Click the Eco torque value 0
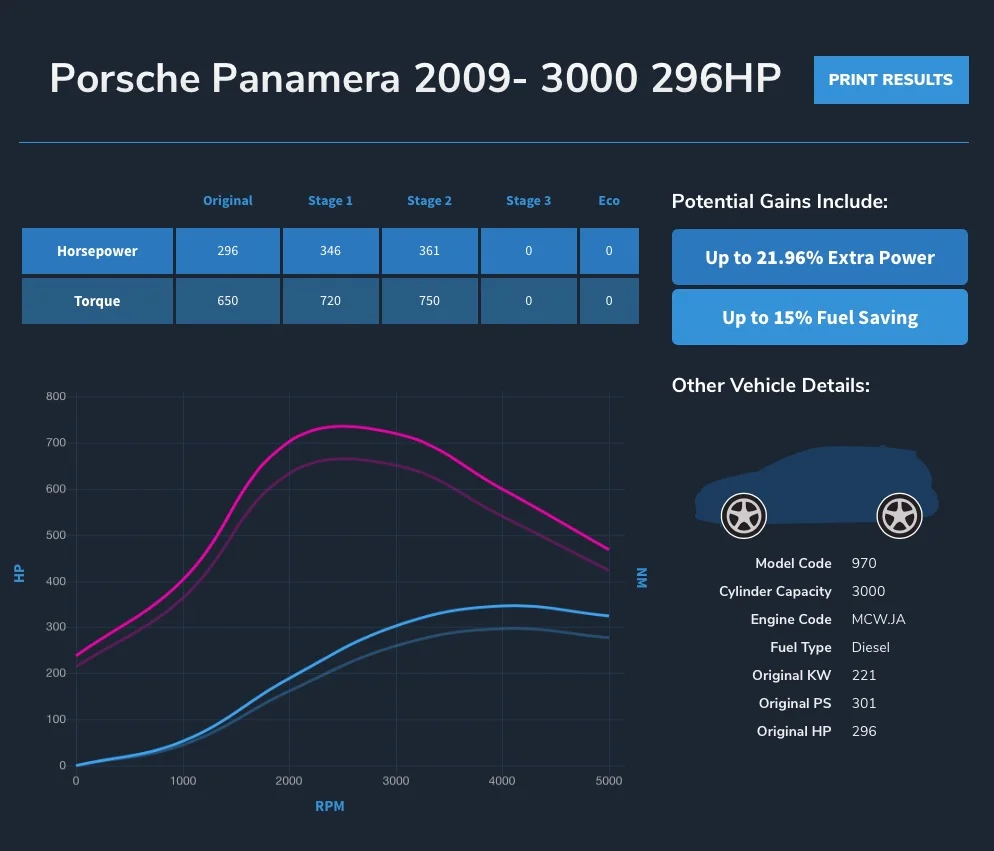 (x=609, y=301)
